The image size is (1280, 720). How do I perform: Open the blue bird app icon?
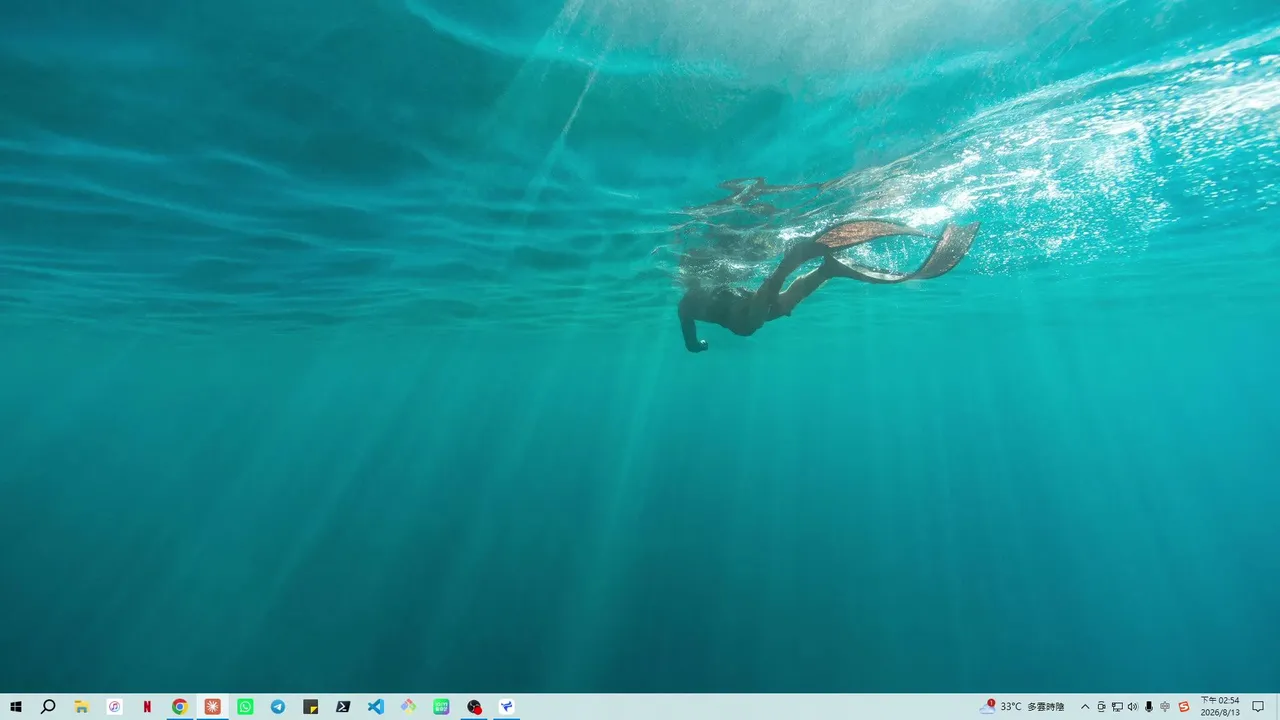click(x=506, y=707)
